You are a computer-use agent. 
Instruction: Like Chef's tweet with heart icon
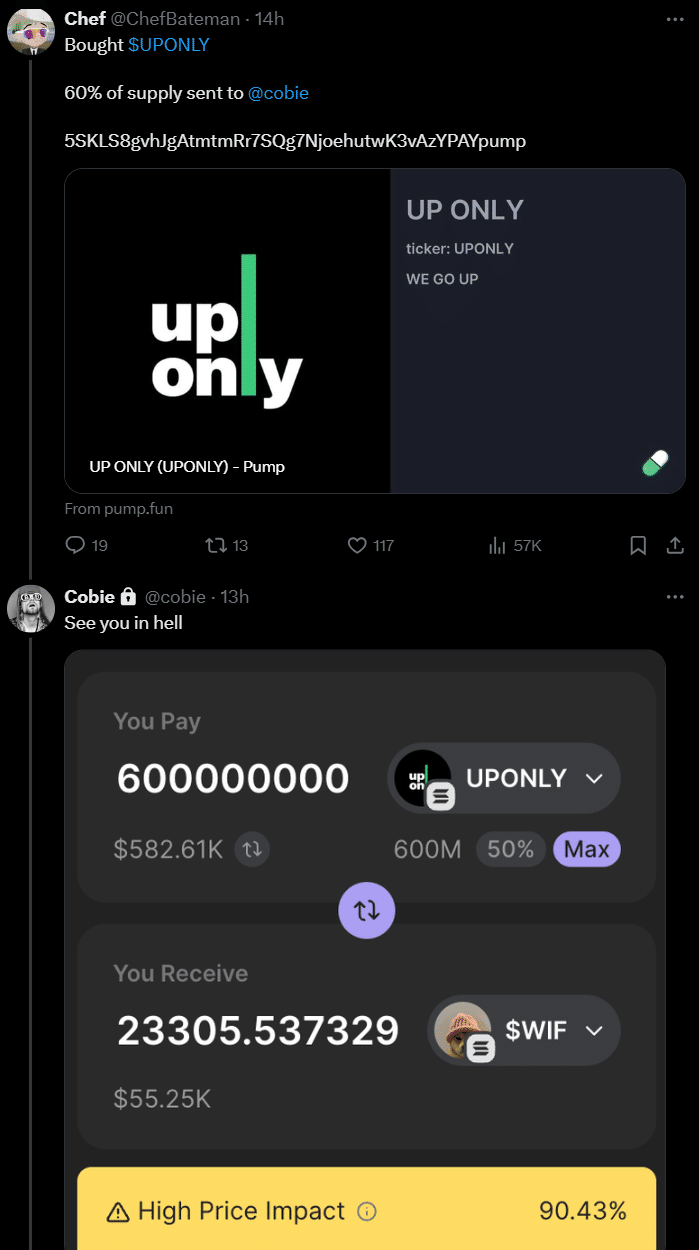(357, 545)
